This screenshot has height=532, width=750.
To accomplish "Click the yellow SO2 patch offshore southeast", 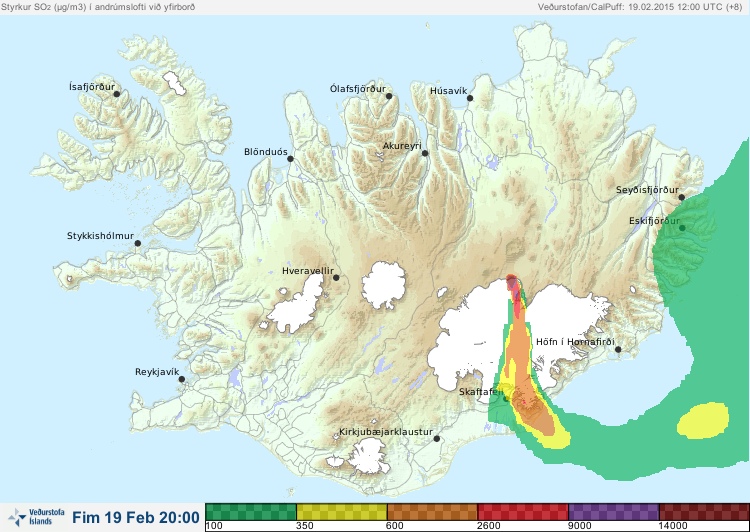I will tap(703, 421).
